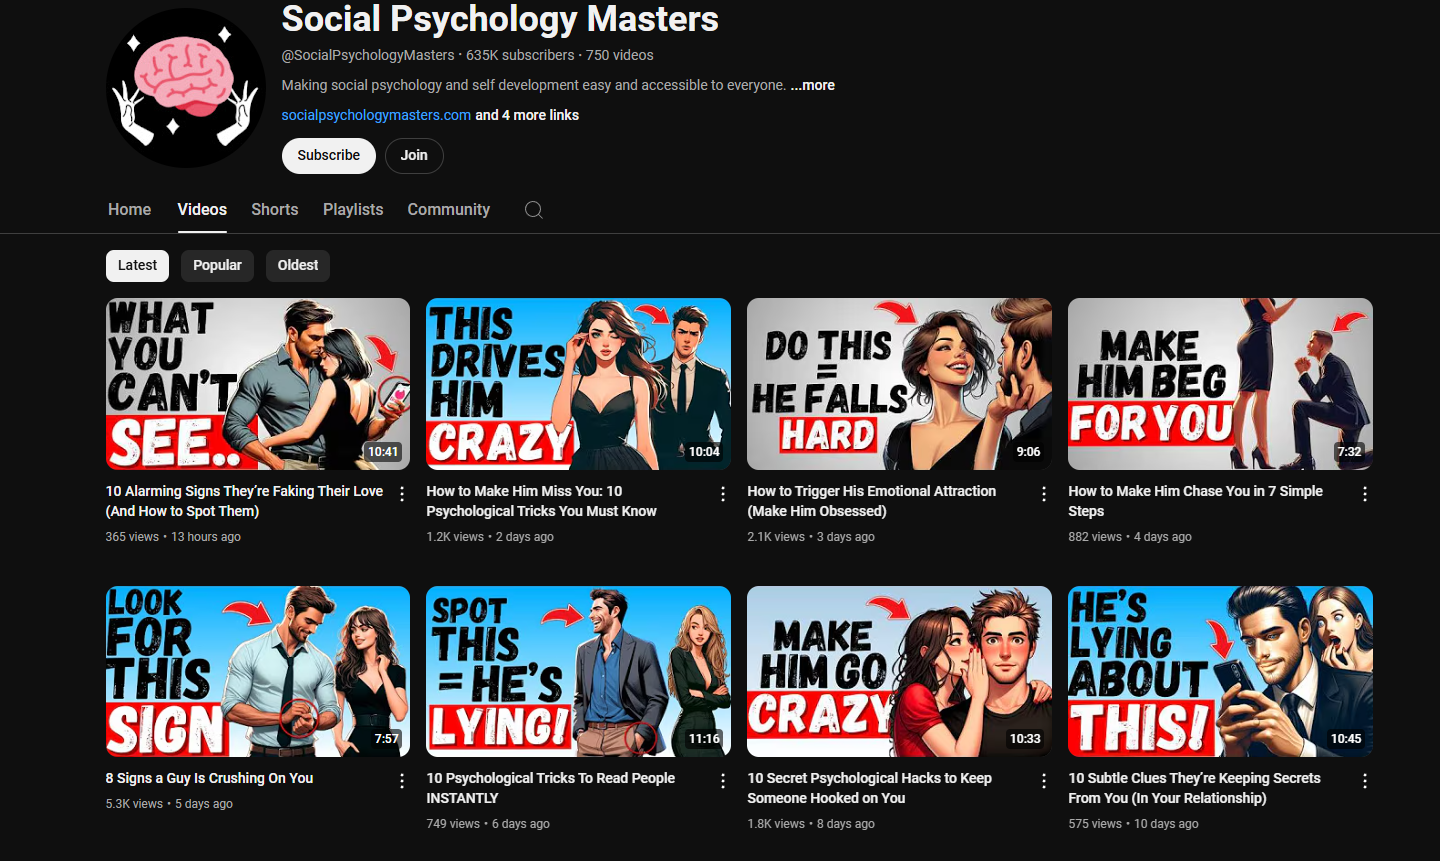Click the 575 views text

pyautogui.click(x=1095, y=824)
